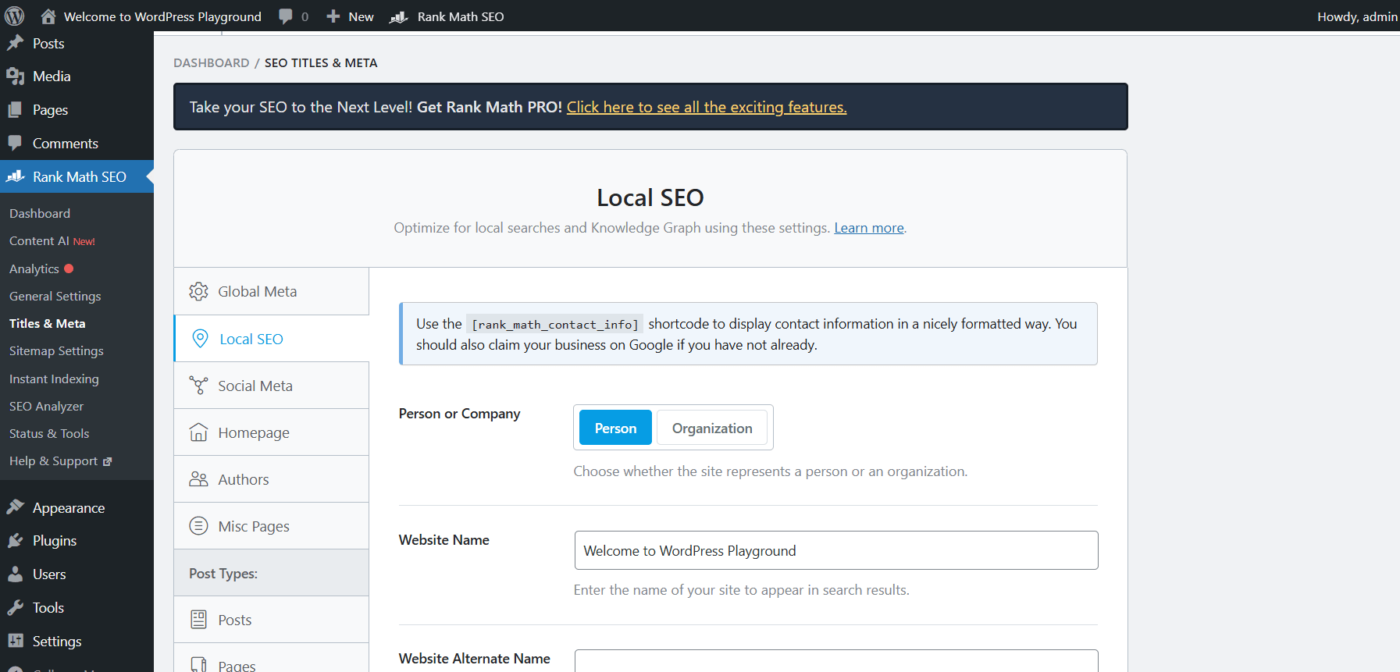Click the Local SEO map pin icon
1400x672 pixels.
coord(200,339)
